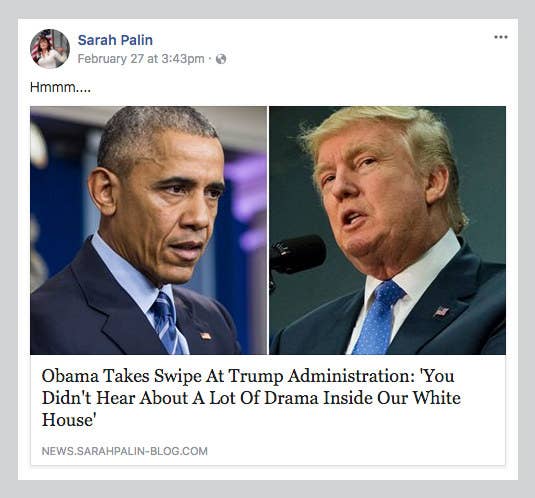Click the headline line starting 'Didn't Hear About'
The width and height of the screenshot is (535, 498).
click(251, 398)
